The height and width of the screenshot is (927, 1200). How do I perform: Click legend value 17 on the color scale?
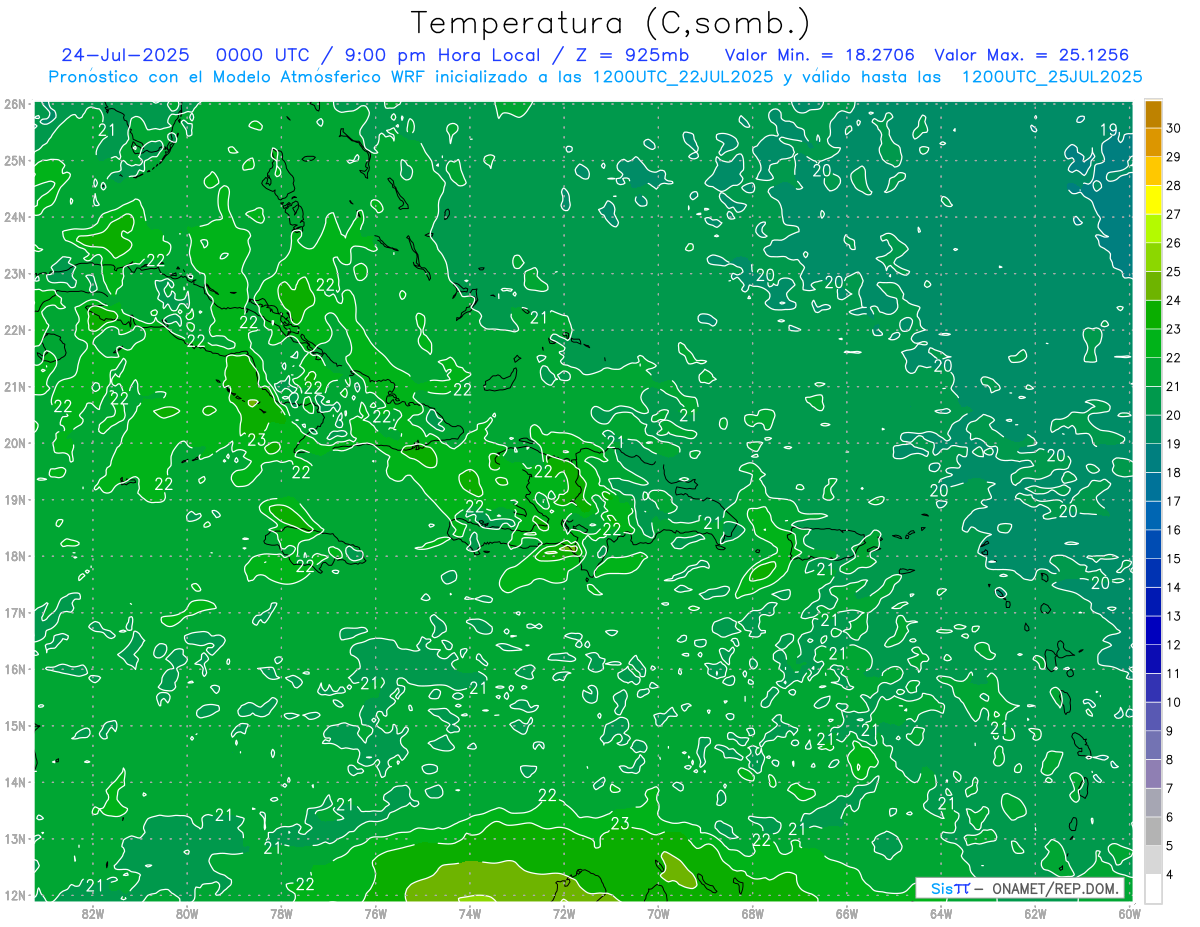tap(1174, 501)
